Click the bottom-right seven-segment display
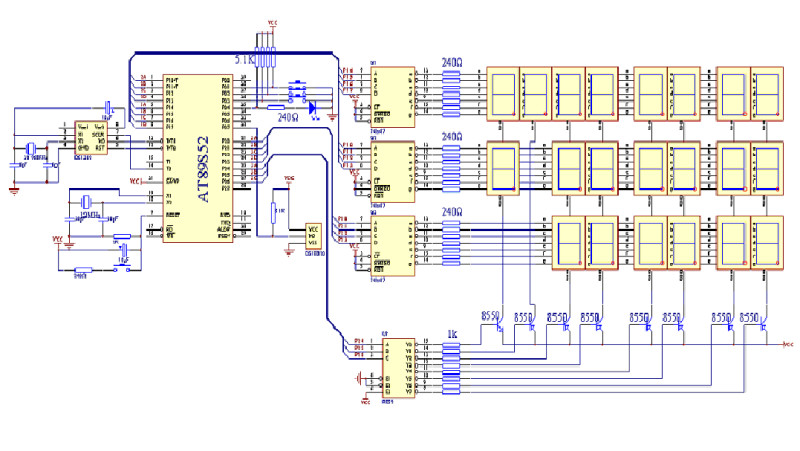 click(766, 243)
